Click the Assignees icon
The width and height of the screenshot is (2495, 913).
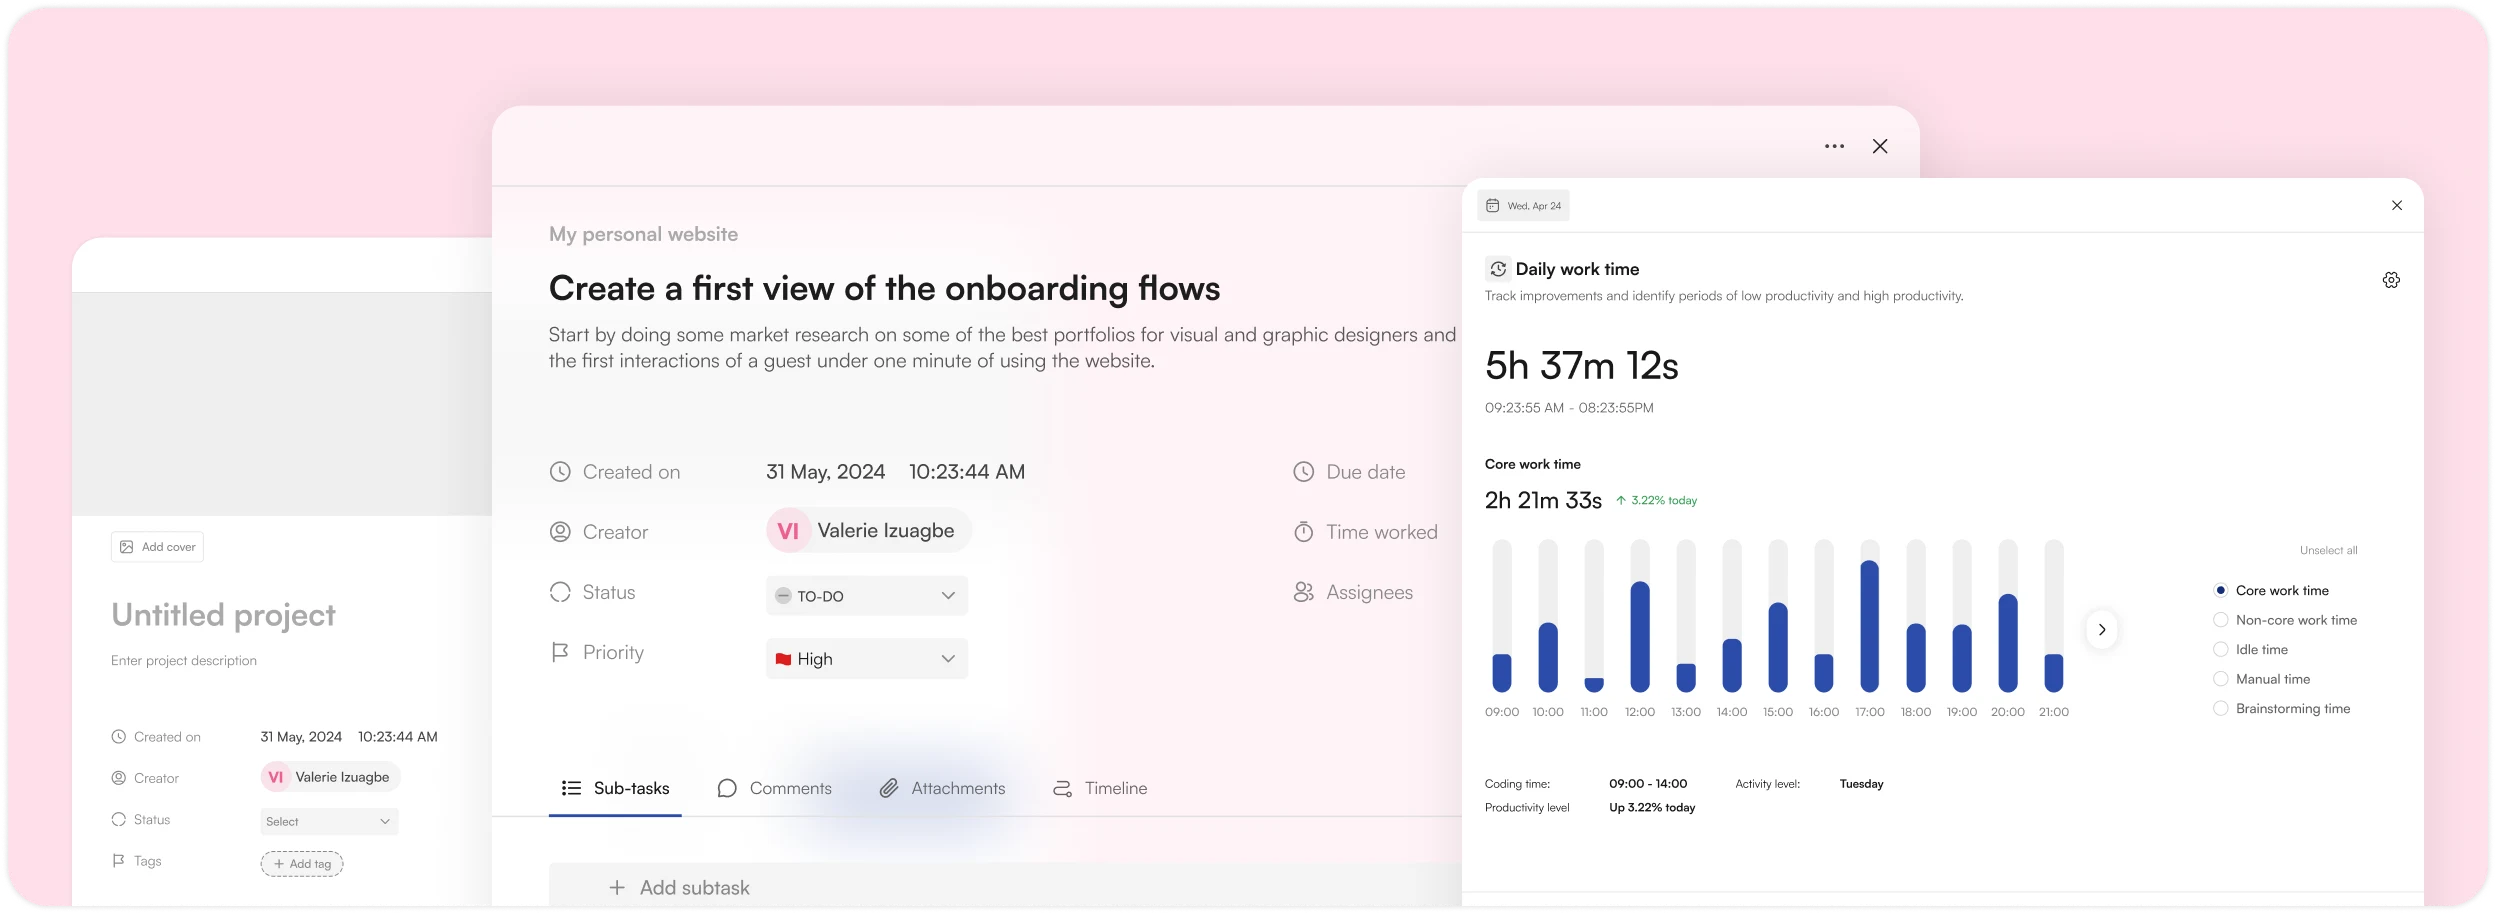tap(1302, 592)
